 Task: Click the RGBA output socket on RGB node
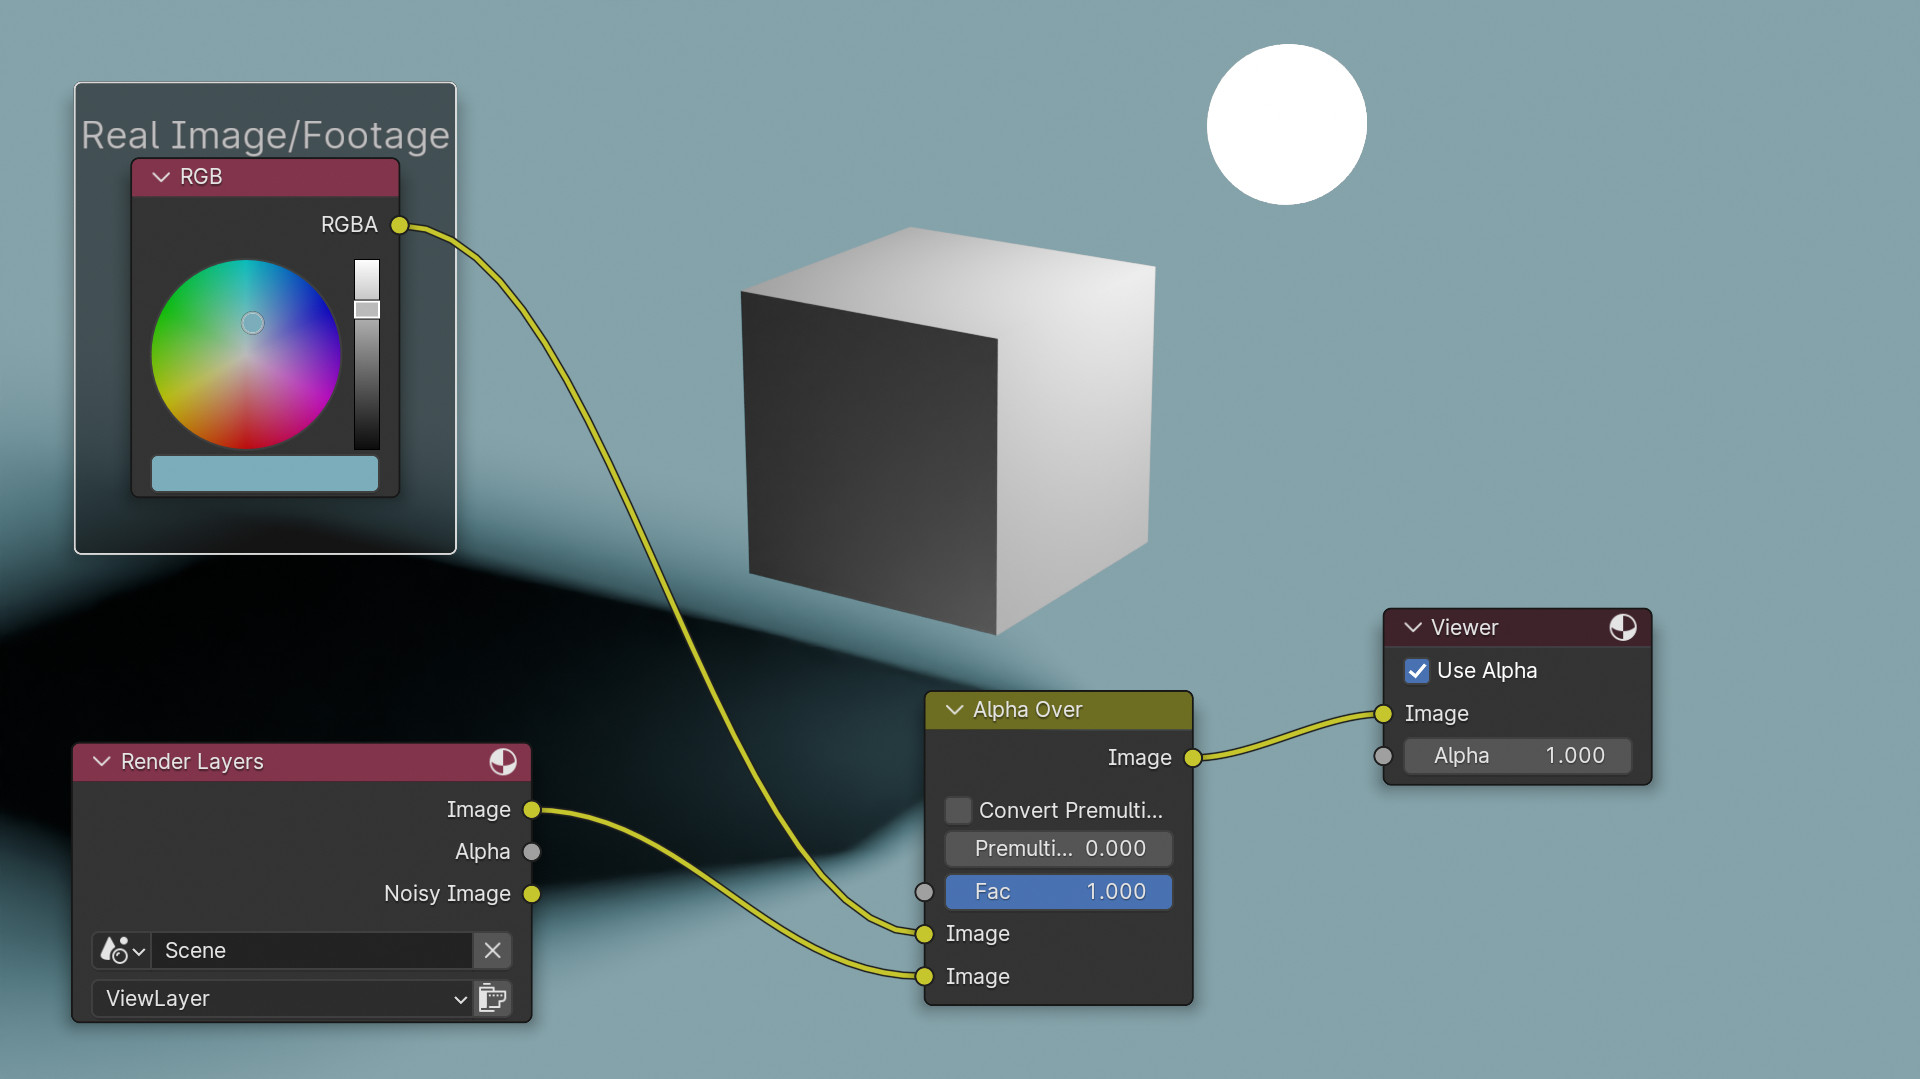[x=399, y=225]
